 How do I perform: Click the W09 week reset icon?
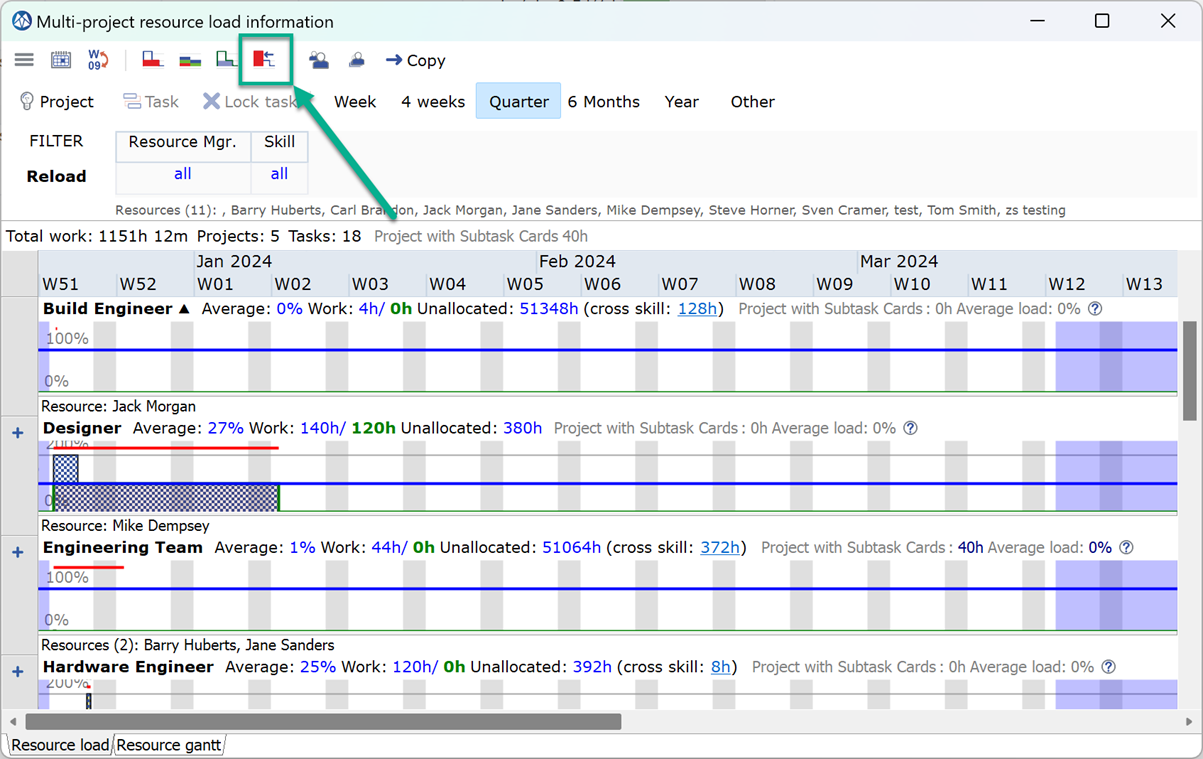pyautogui.click(x=98, y=60)
